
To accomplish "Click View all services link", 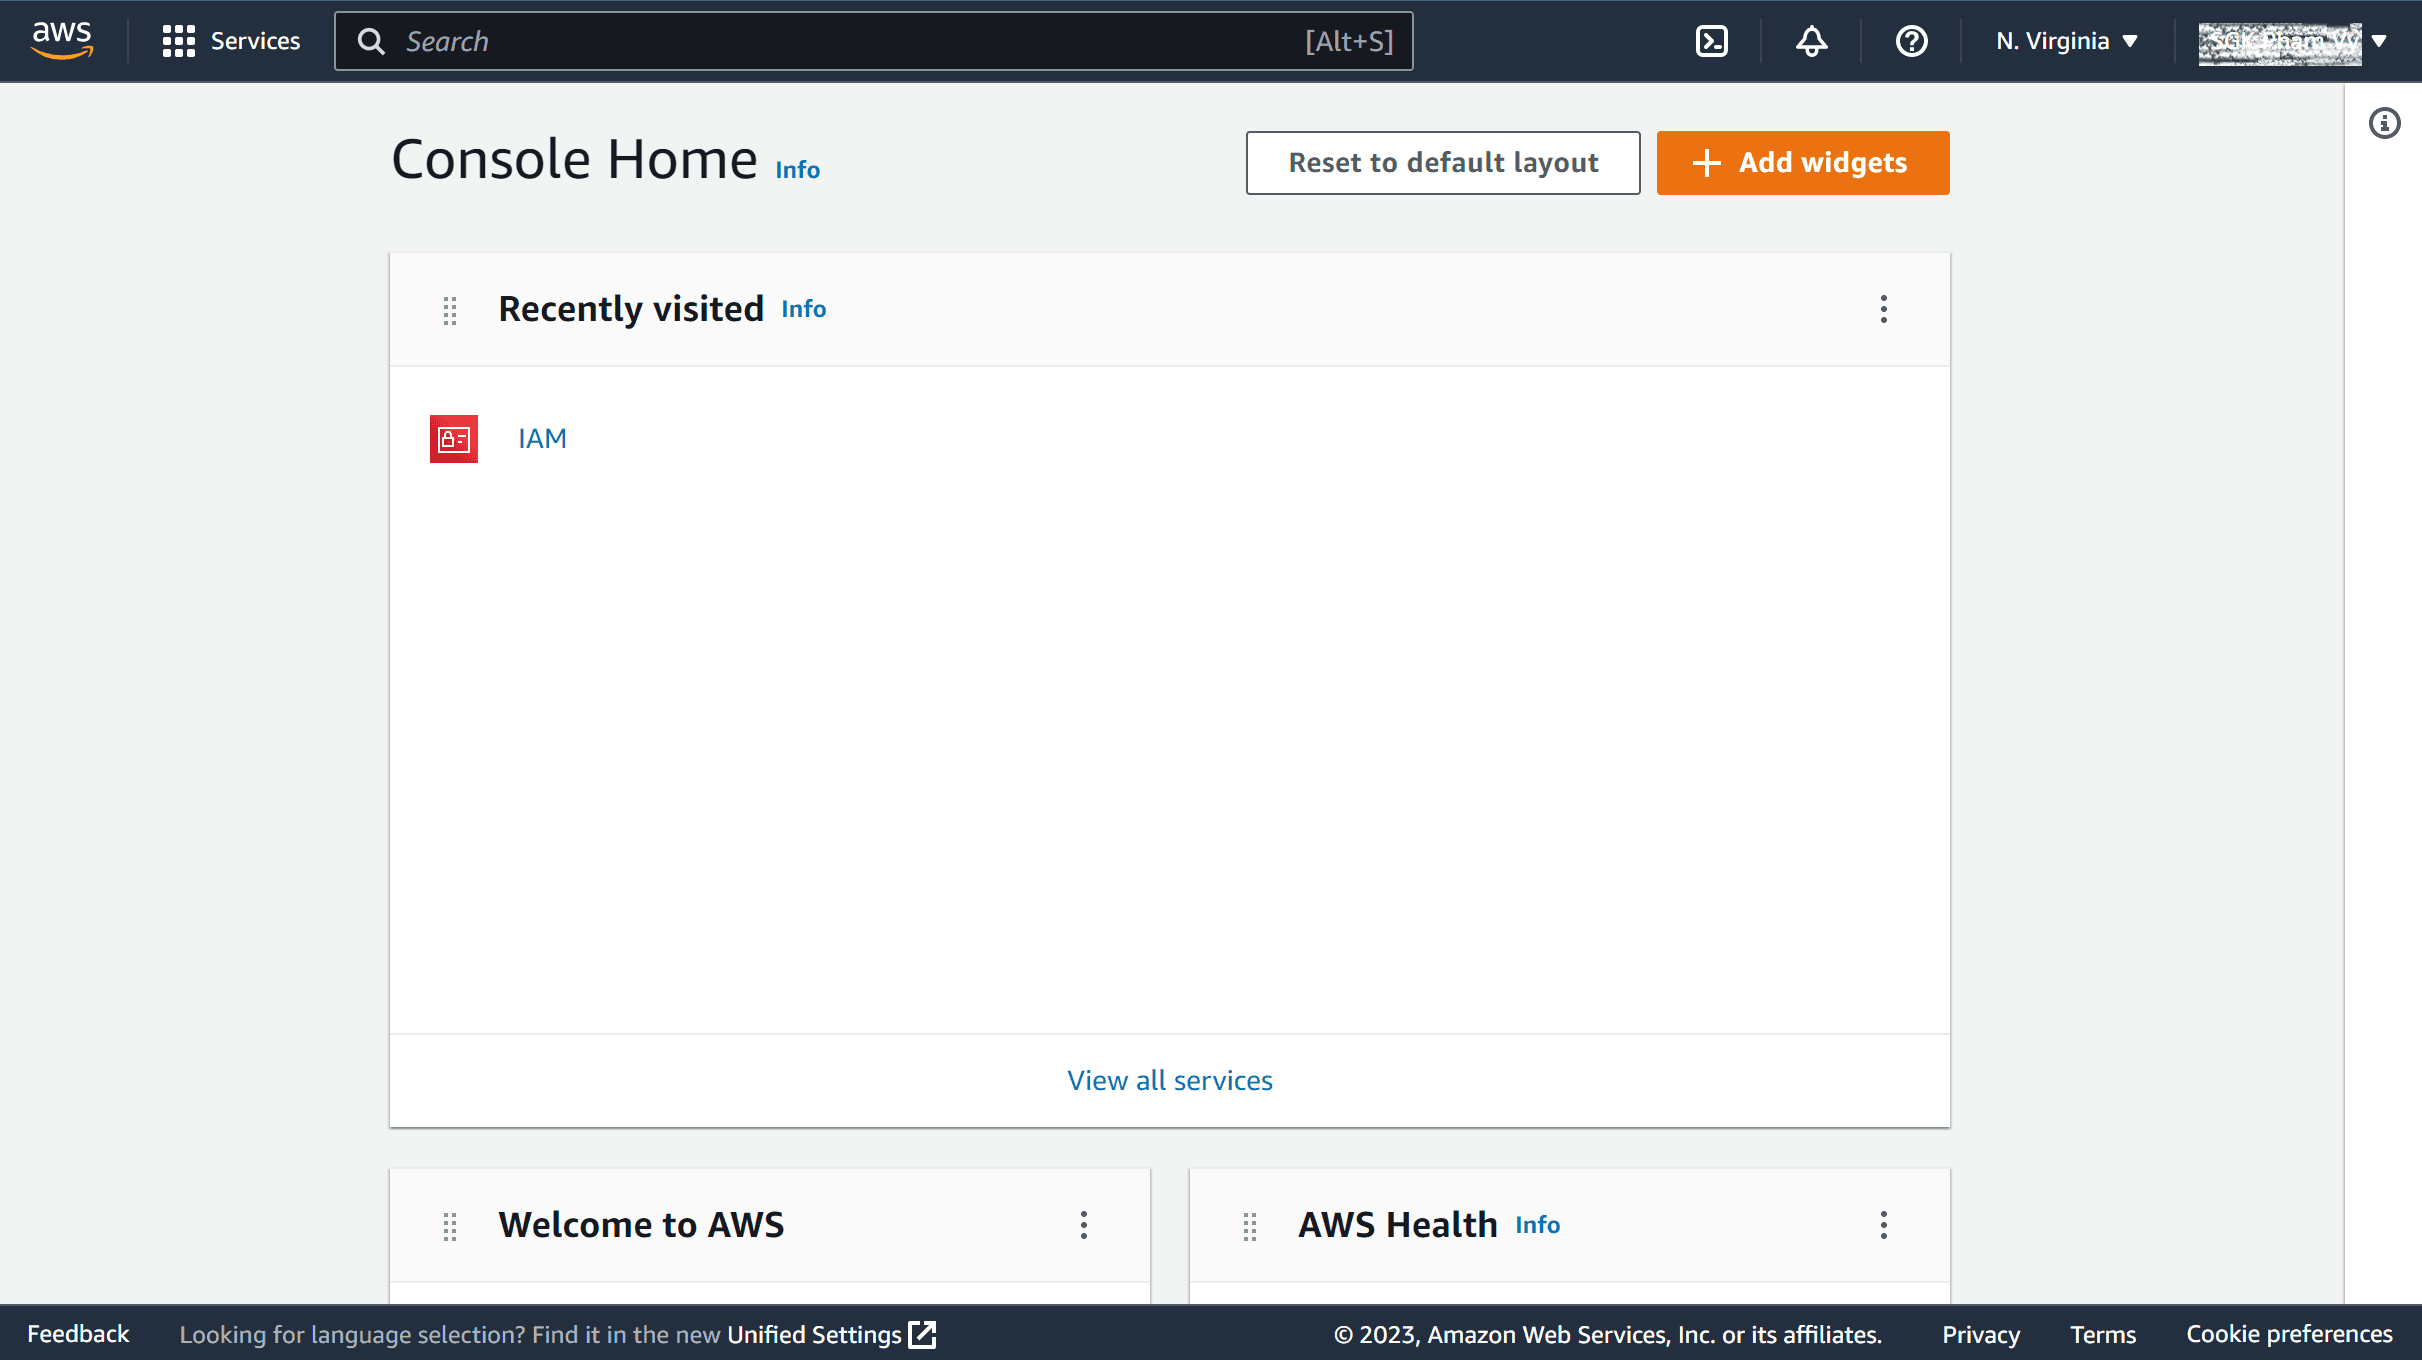I will coord(1169,1081).
